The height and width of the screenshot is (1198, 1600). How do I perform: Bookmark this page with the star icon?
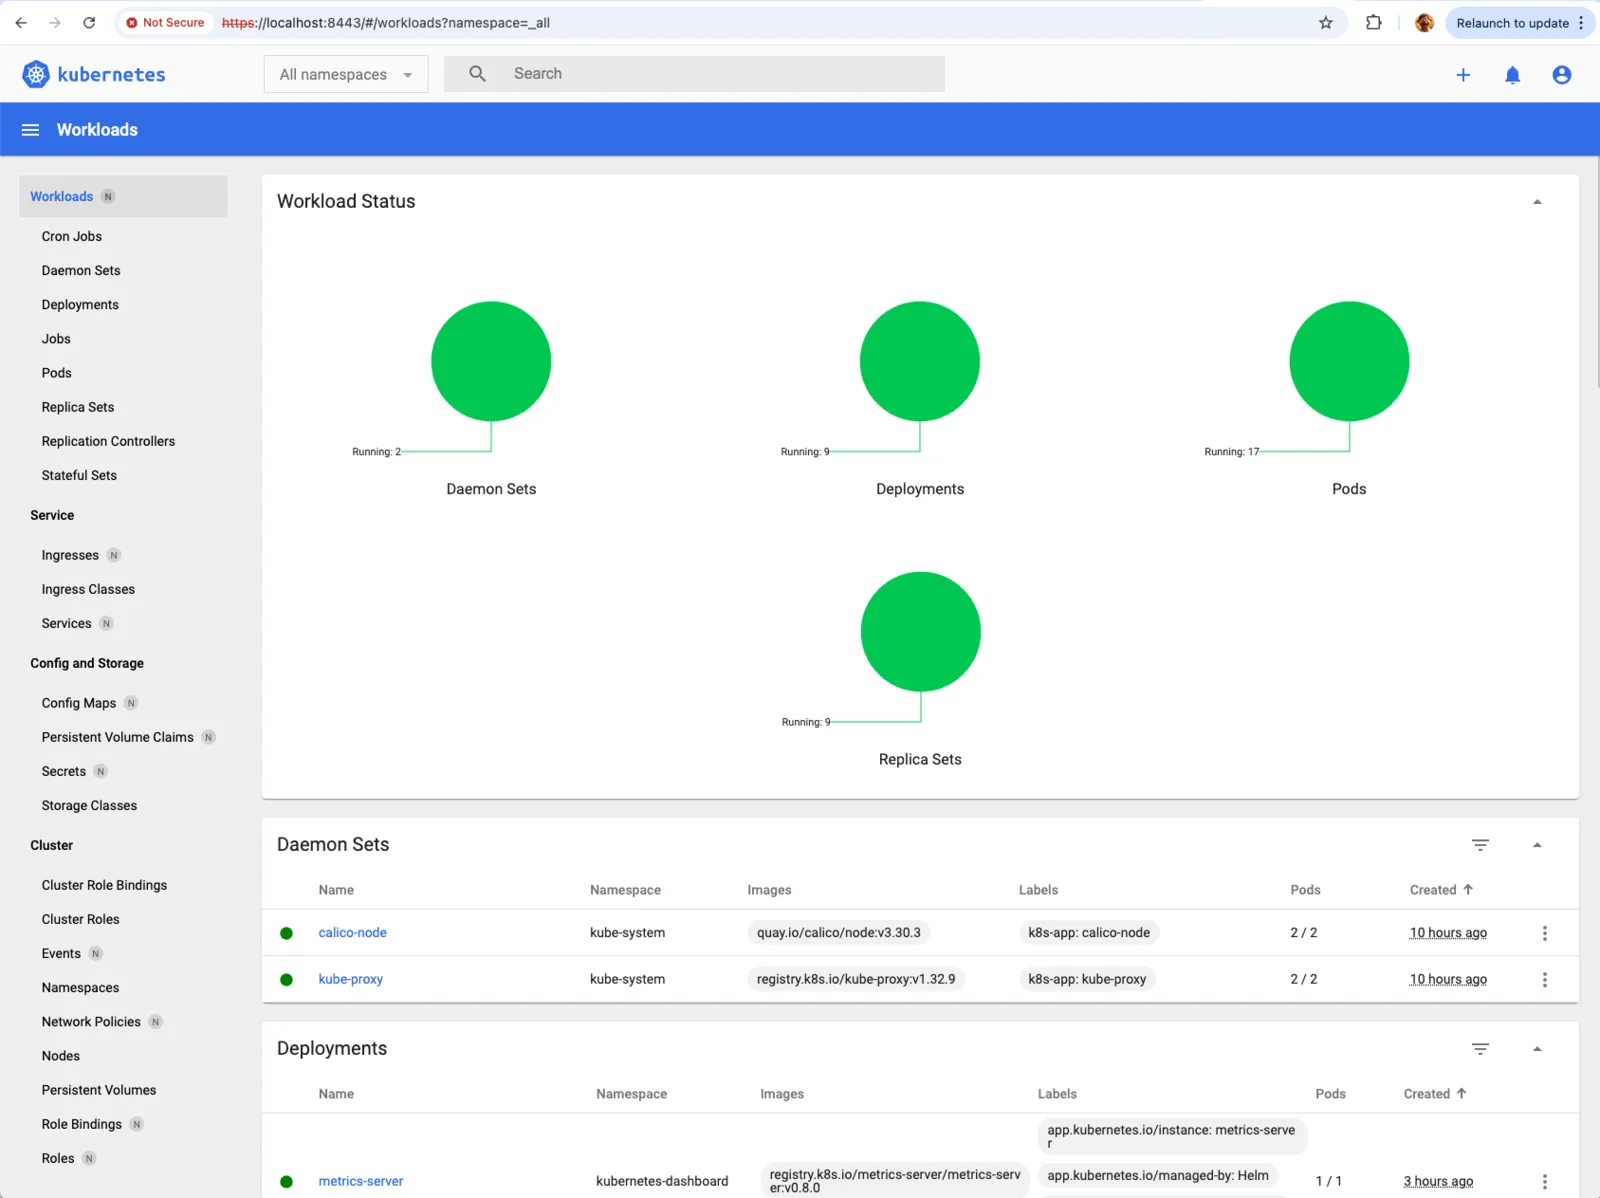pyautogui.click(x=1325, y=23)
